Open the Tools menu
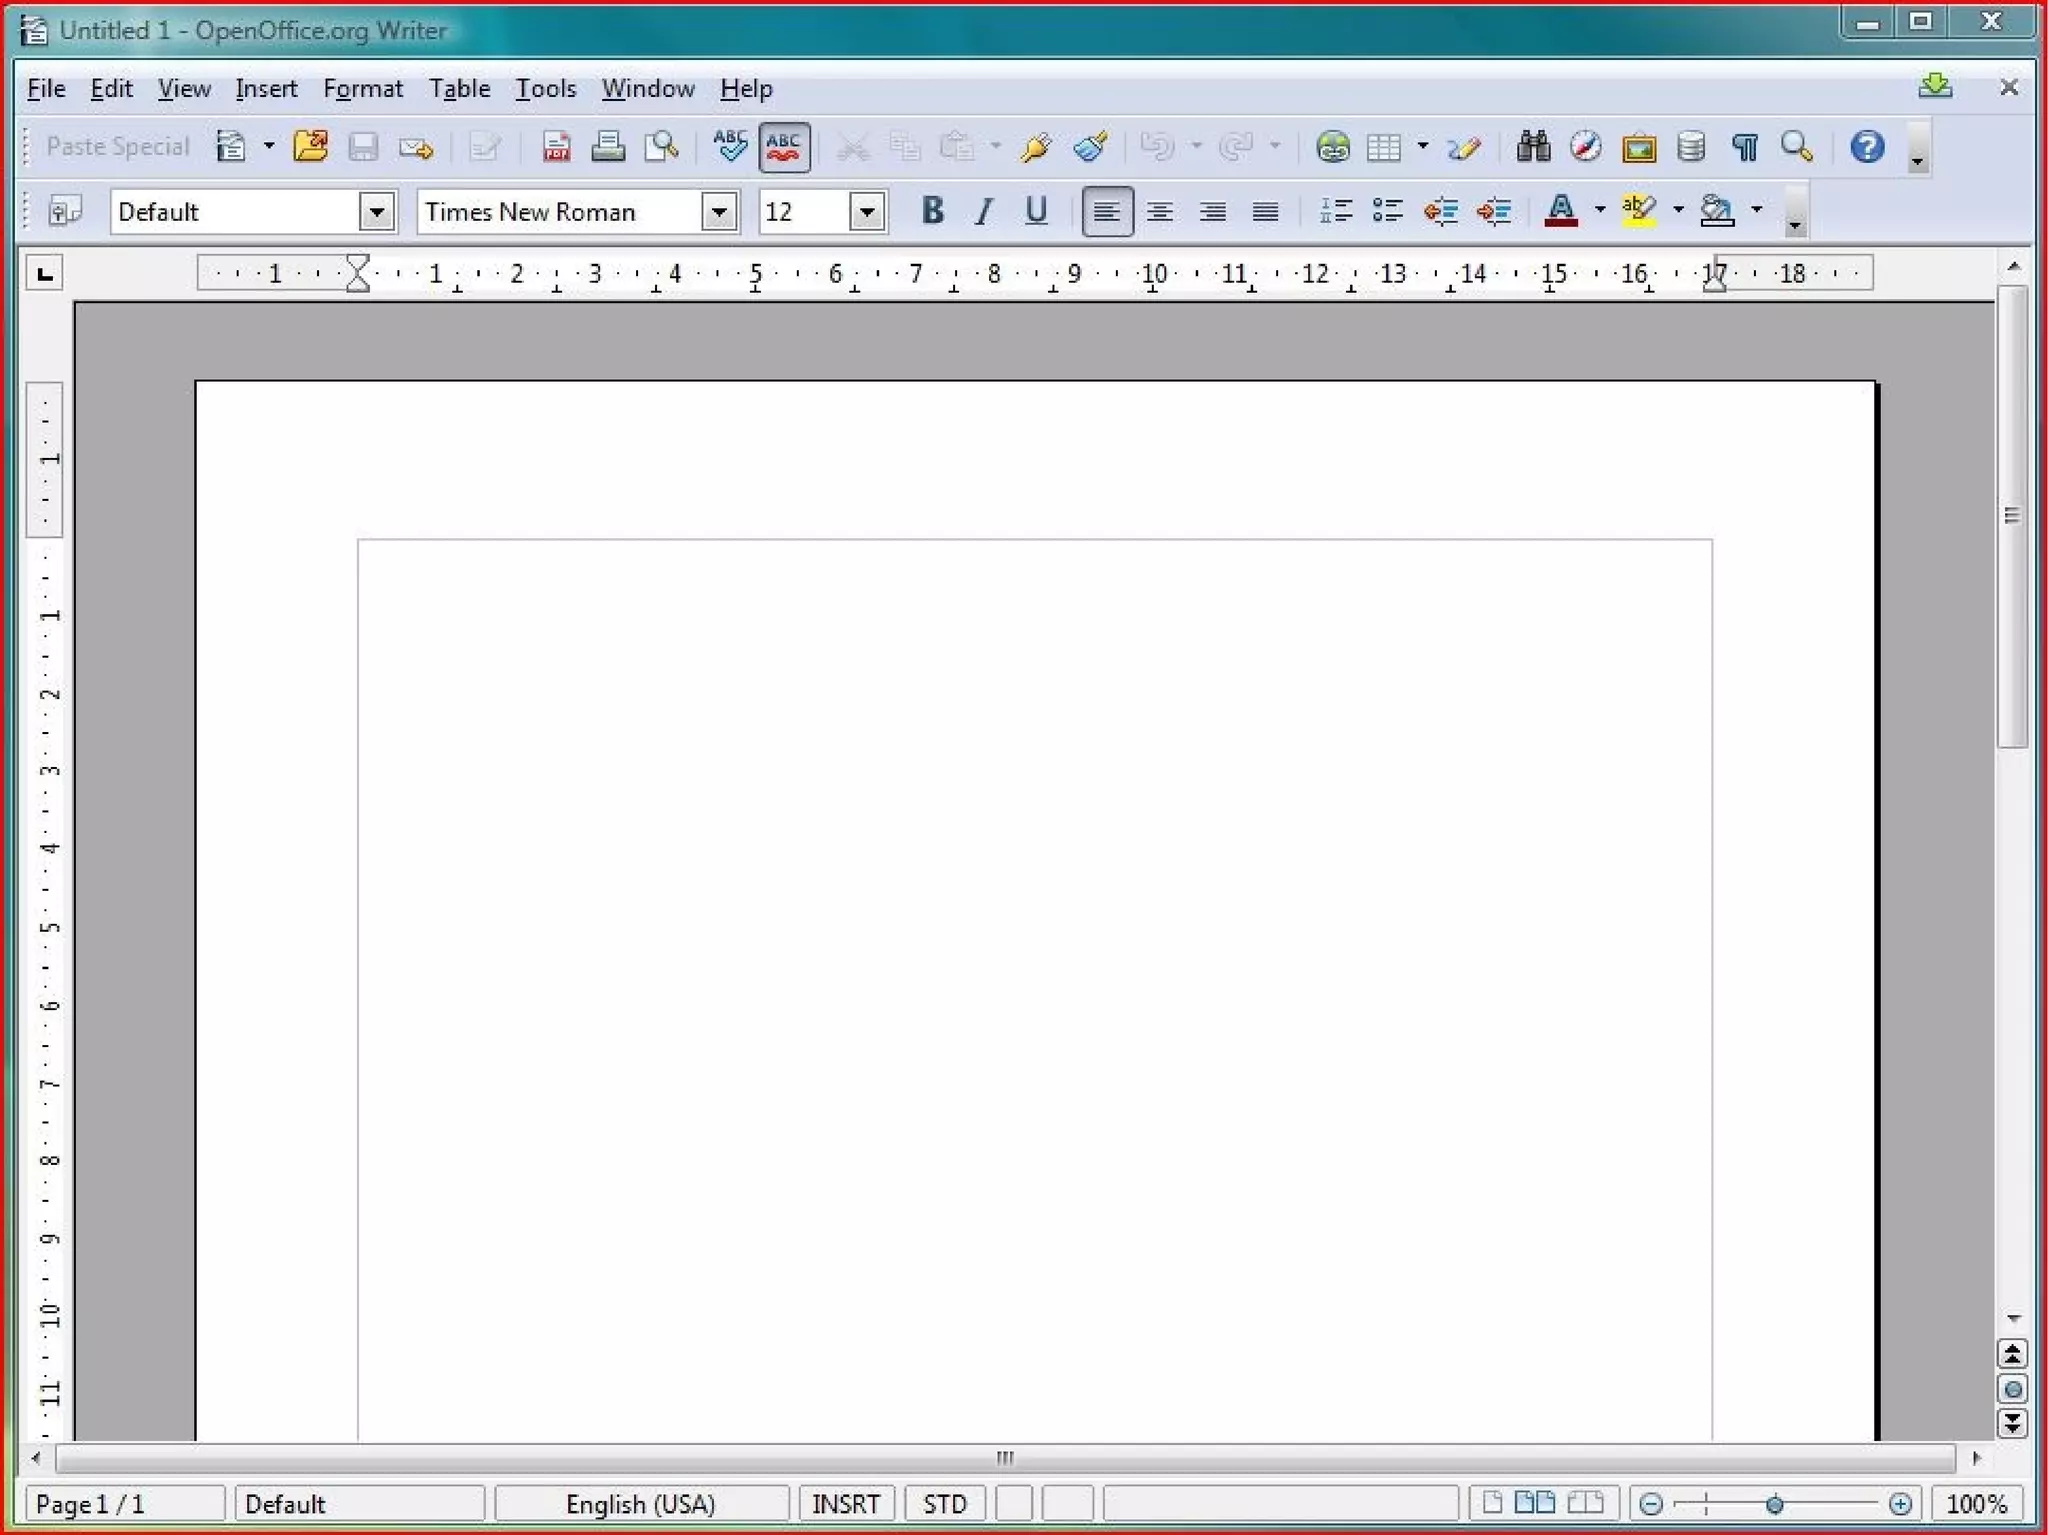The height and width of the screenshot is (1535, 2048). [x=545, y=89]
